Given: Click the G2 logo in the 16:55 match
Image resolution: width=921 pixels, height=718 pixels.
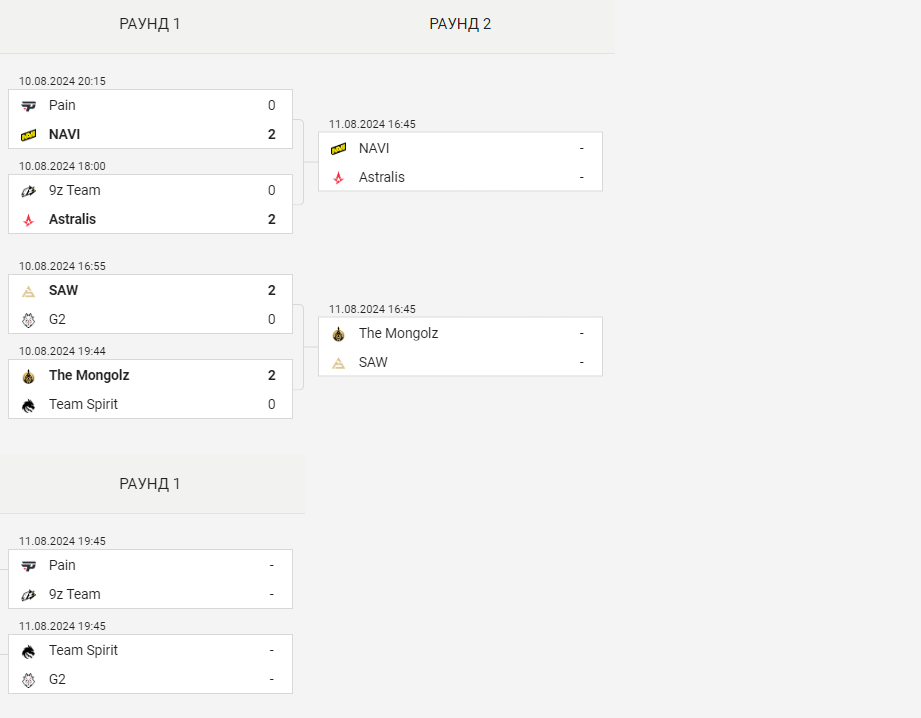Looking at the screenshot, I should (x=28, y=320).
